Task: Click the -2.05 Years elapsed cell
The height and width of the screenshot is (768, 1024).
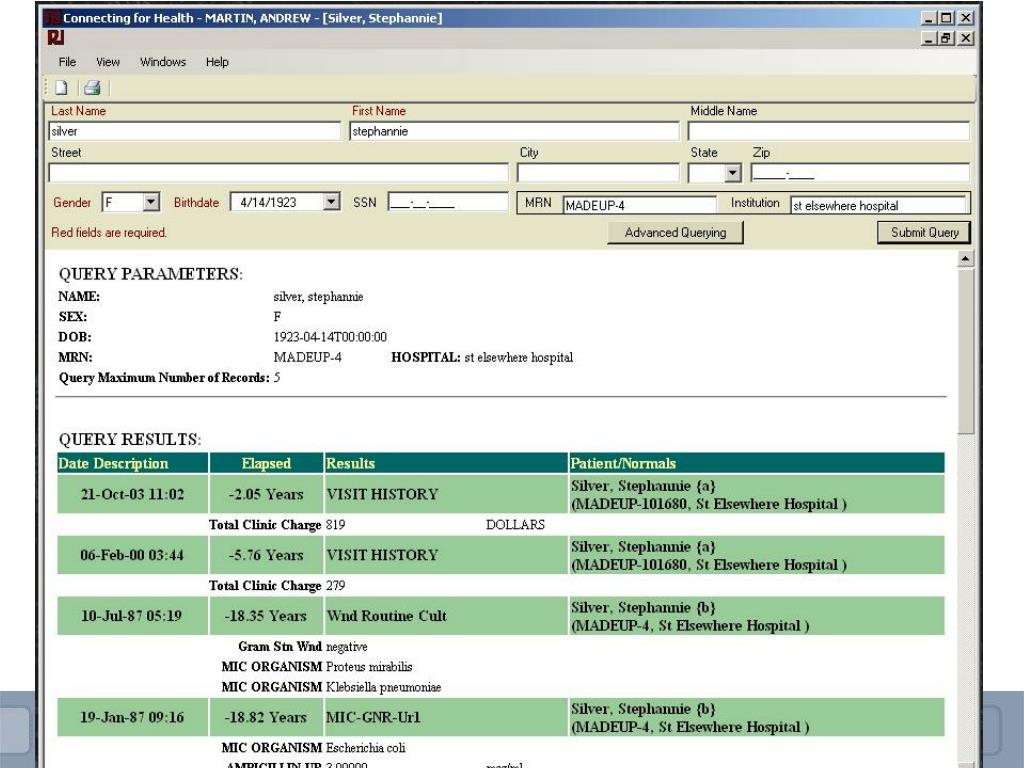Action: [266, 494]
